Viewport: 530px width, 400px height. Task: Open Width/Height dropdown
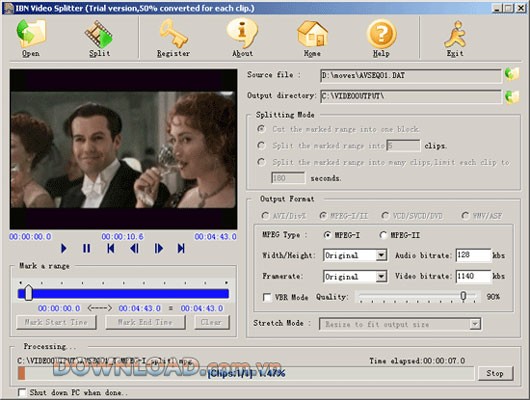pos(381,255)
